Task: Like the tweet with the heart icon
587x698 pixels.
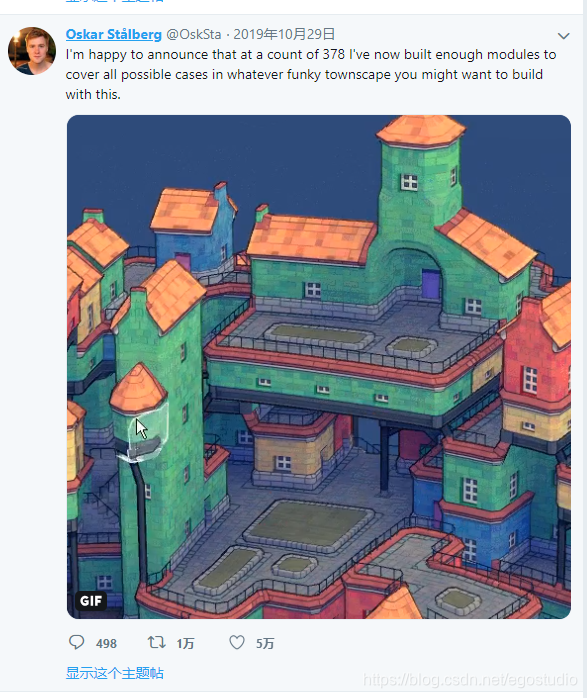Action: [237, 642]
